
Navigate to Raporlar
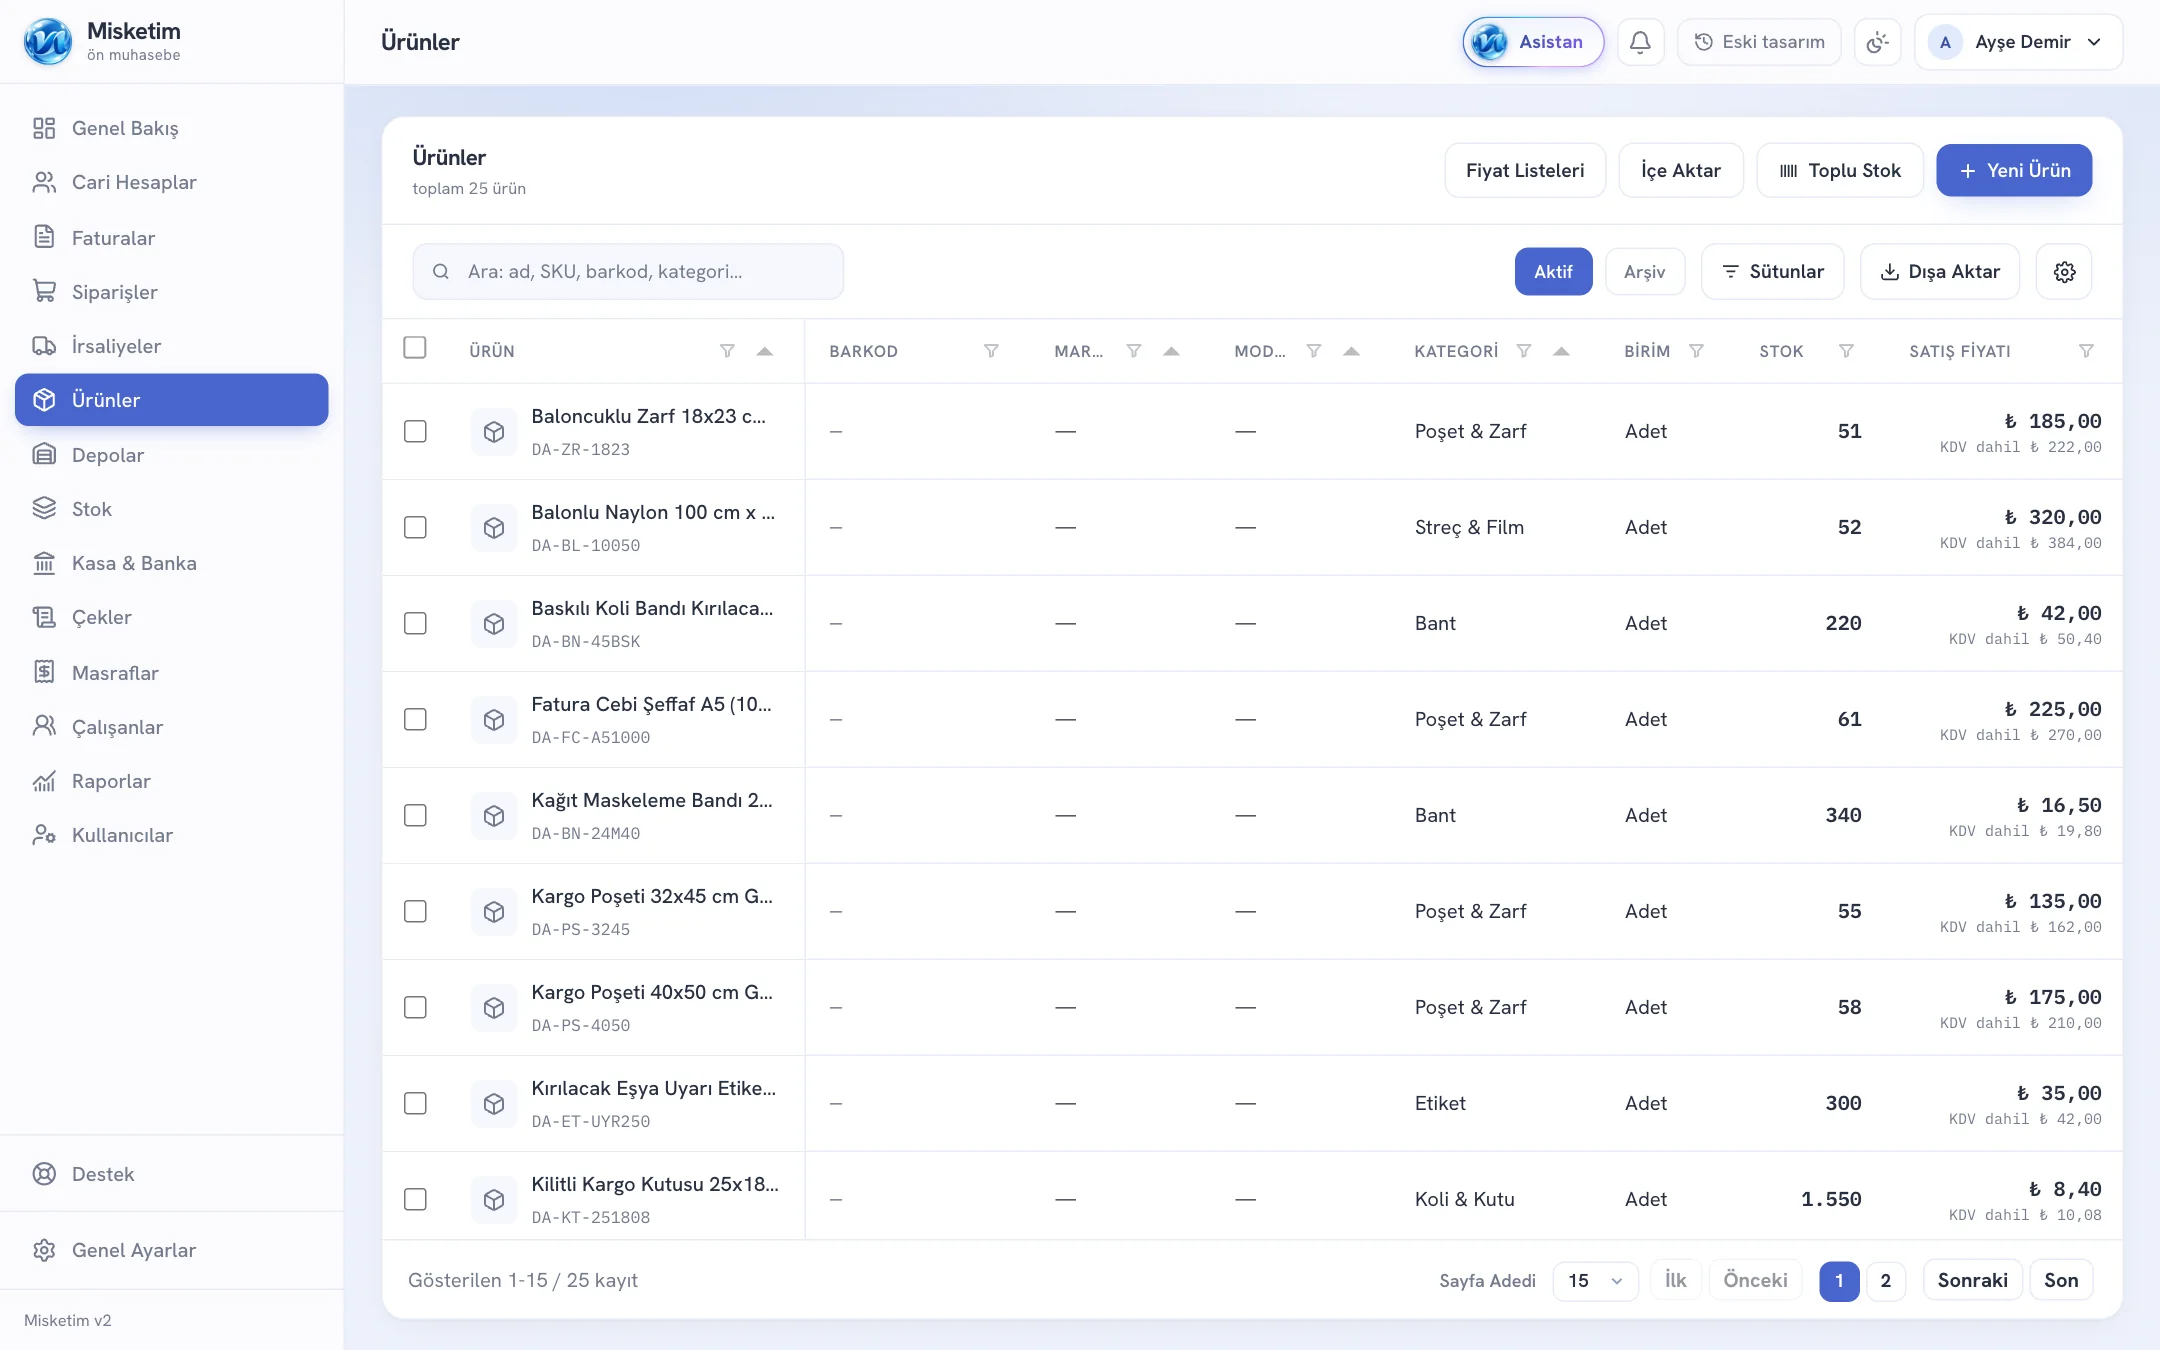(x=172, y=781)
